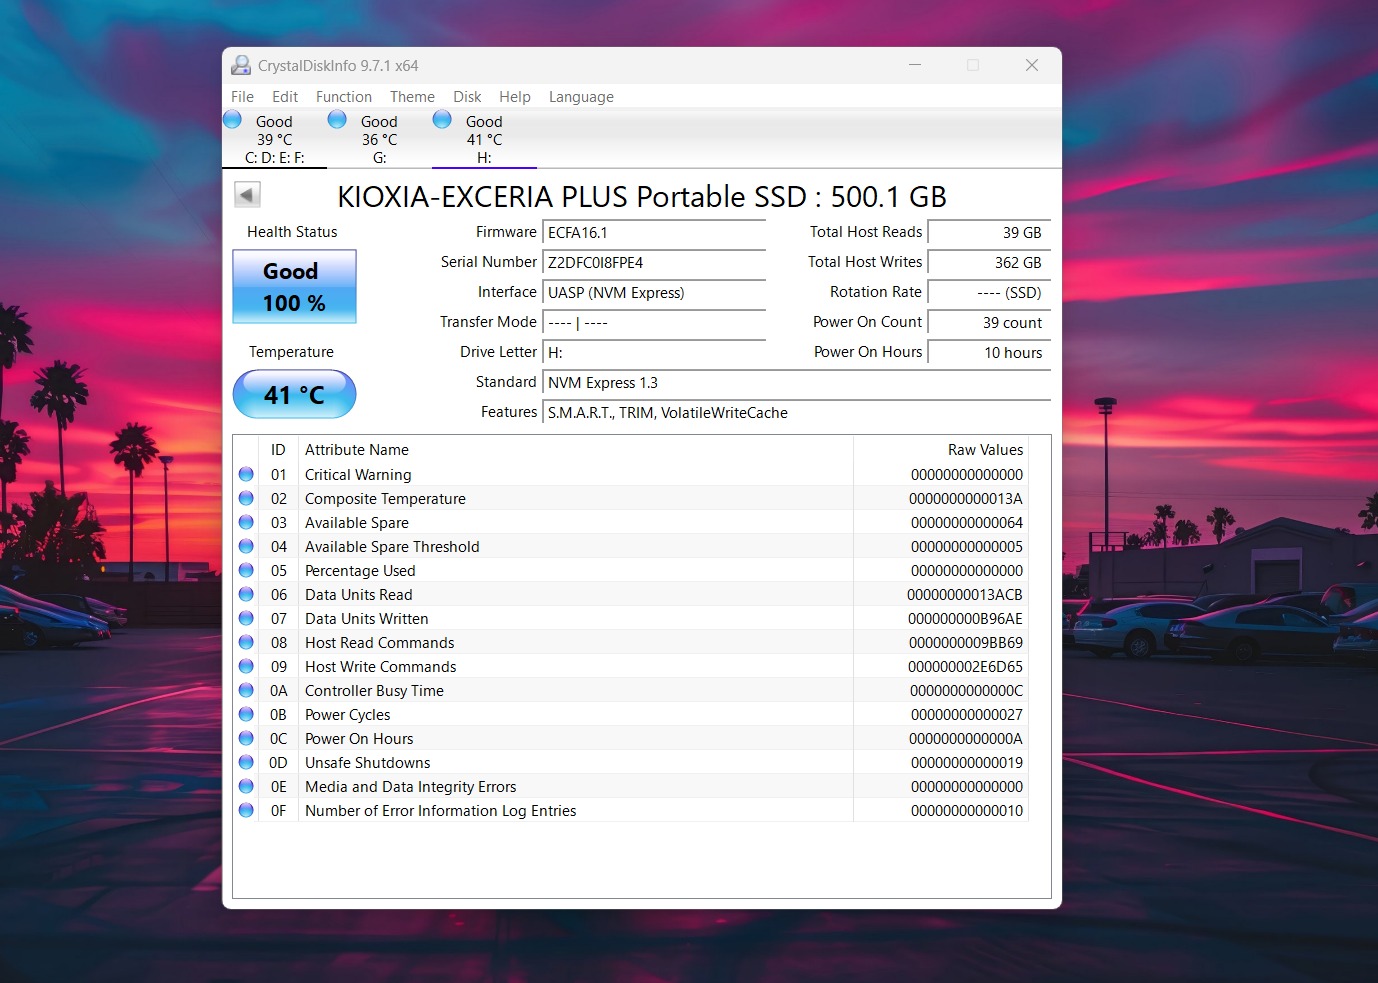Click the status orb for Media and Data Integrity Errors
1378x983 pixels.
pos(246,786)
